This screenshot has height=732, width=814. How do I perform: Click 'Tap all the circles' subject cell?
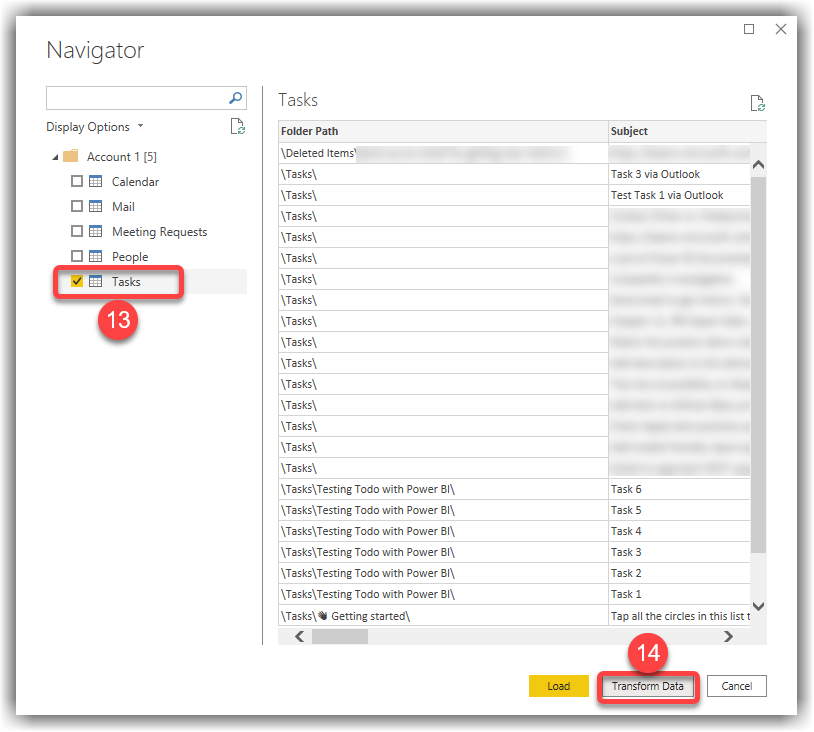[x=680, y=616]
